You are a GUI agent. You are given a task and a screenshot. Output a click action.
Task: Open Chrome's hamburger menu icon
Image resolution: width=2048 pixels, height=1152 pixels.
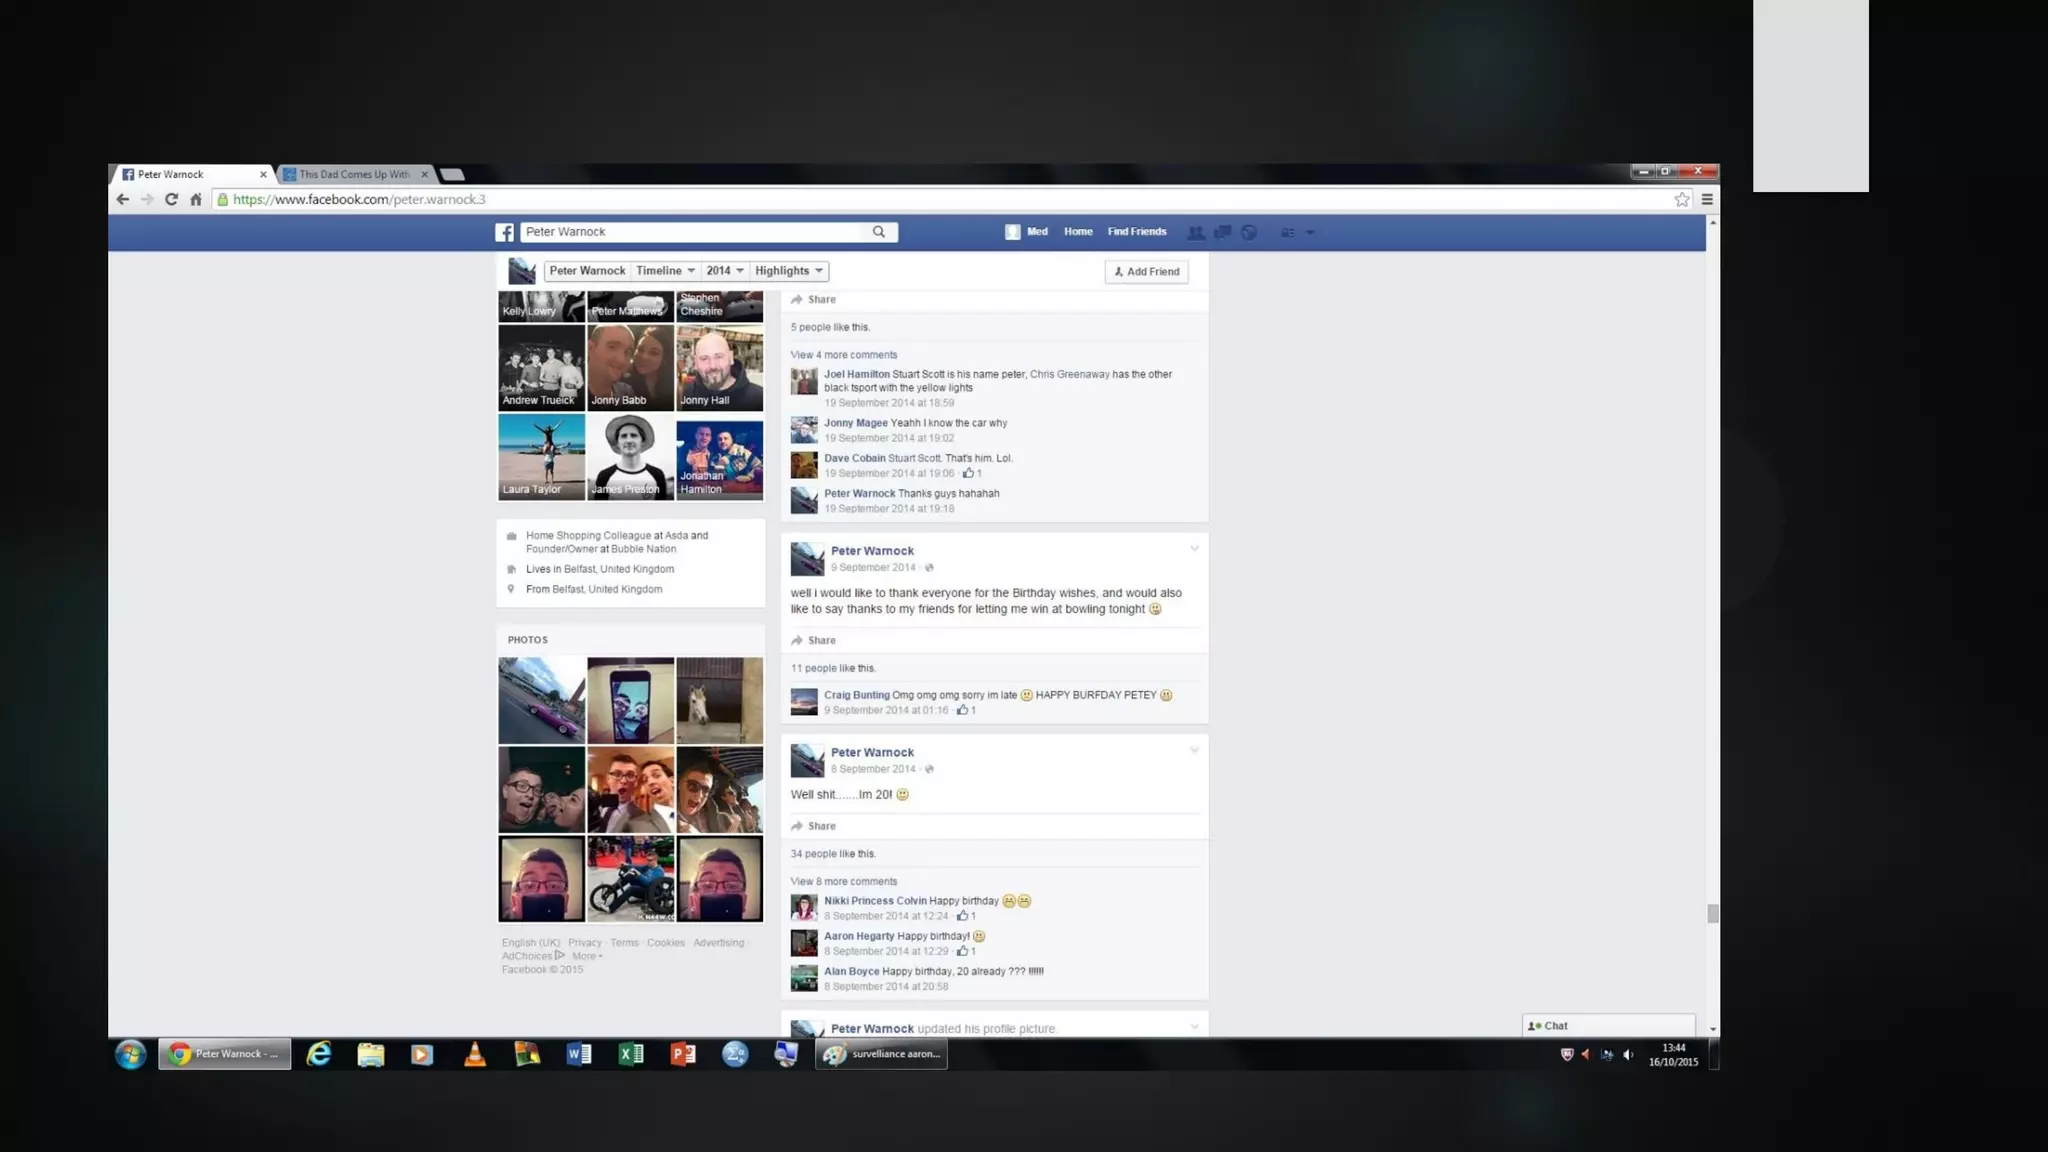point(1707,200)
